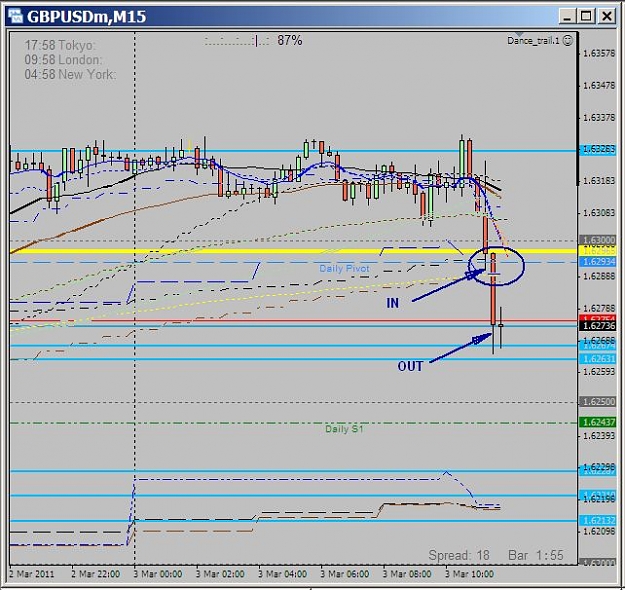
Task: Select the Dance_trail.1 expert advisor label
Action: click(x=533, y=41)
